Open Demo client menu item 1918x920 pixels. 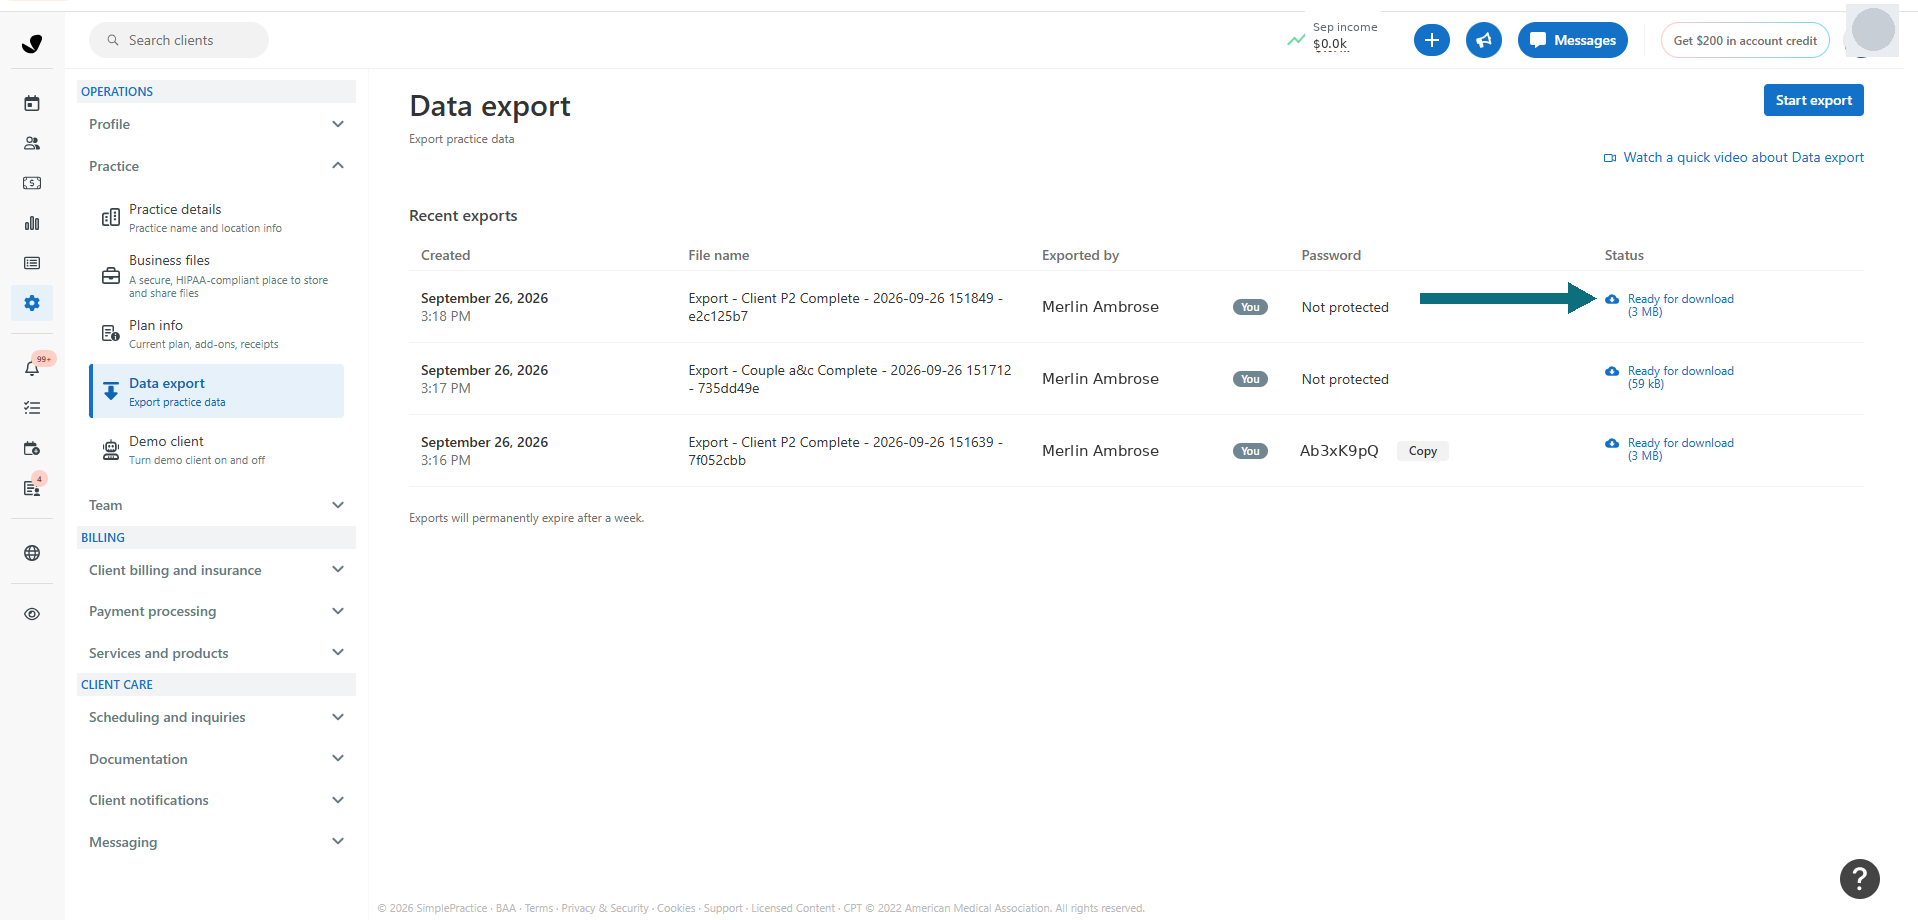[x=216, y=450]
